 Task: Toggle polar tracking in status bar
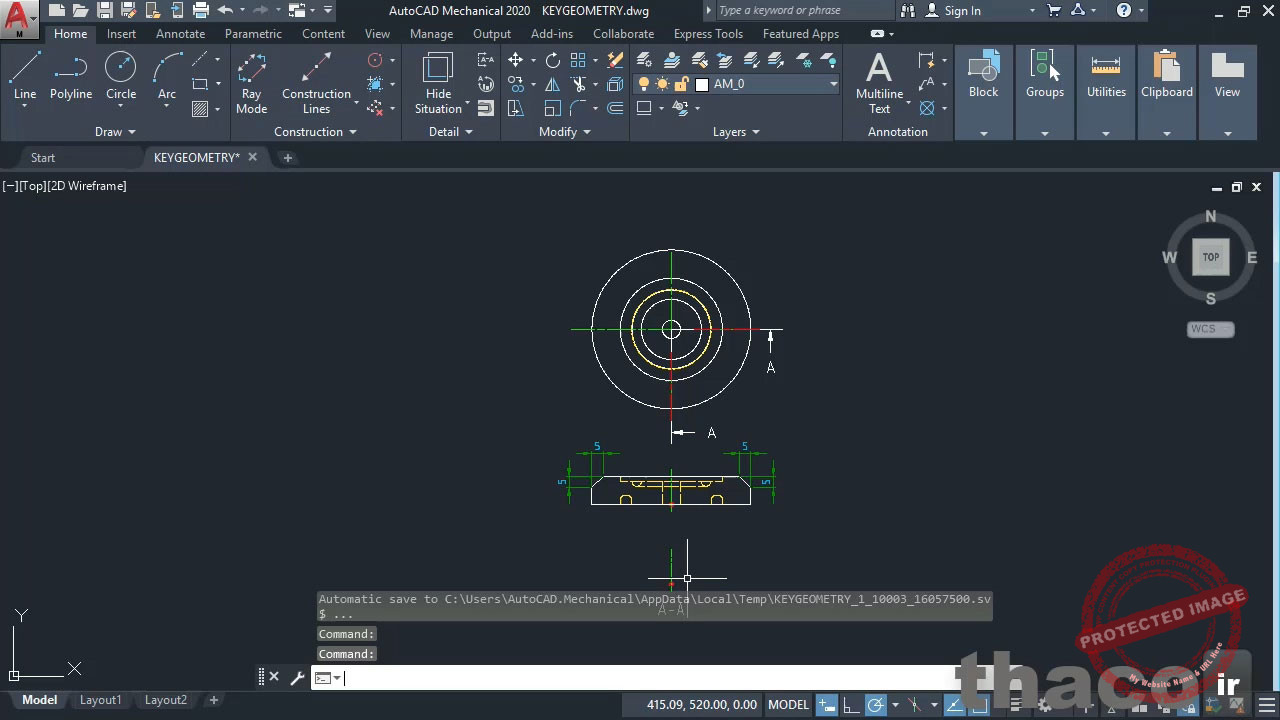point(876,704)
